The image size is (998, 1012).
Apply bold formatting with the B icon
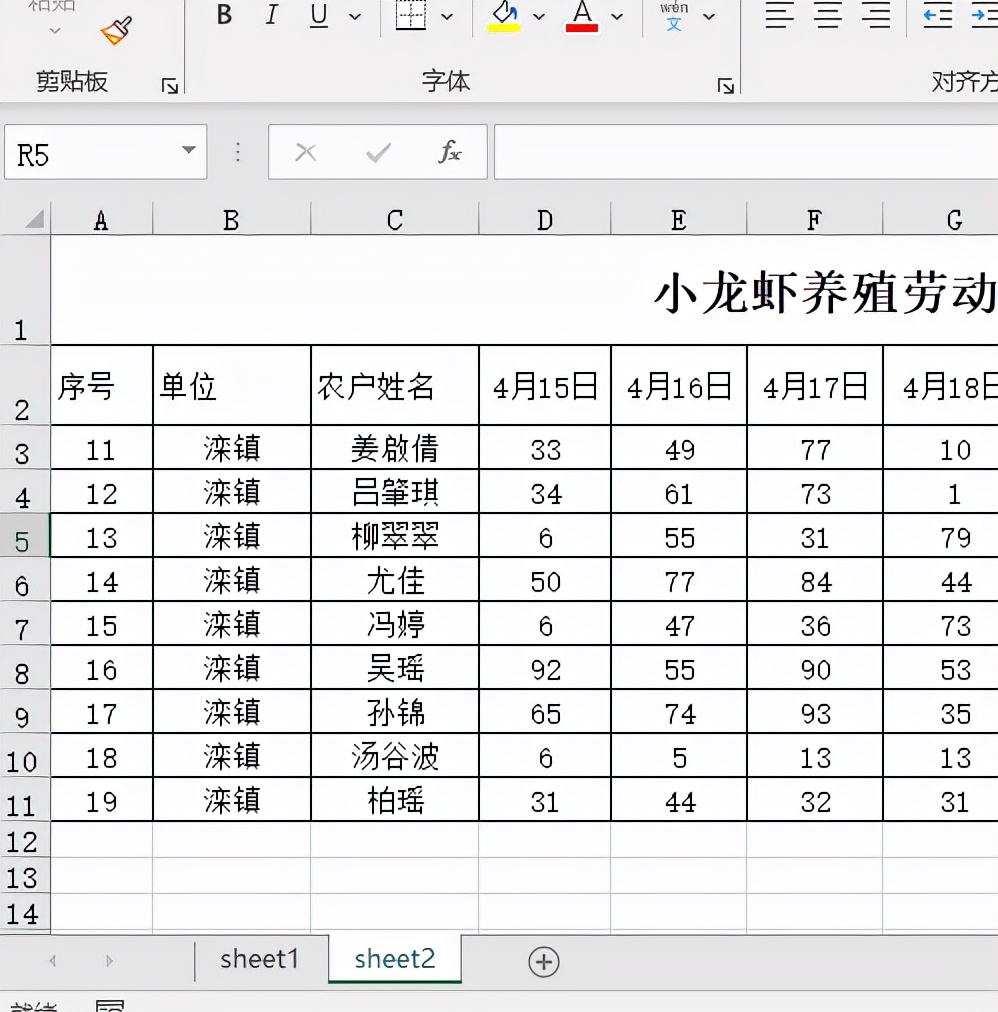point(224,15)
